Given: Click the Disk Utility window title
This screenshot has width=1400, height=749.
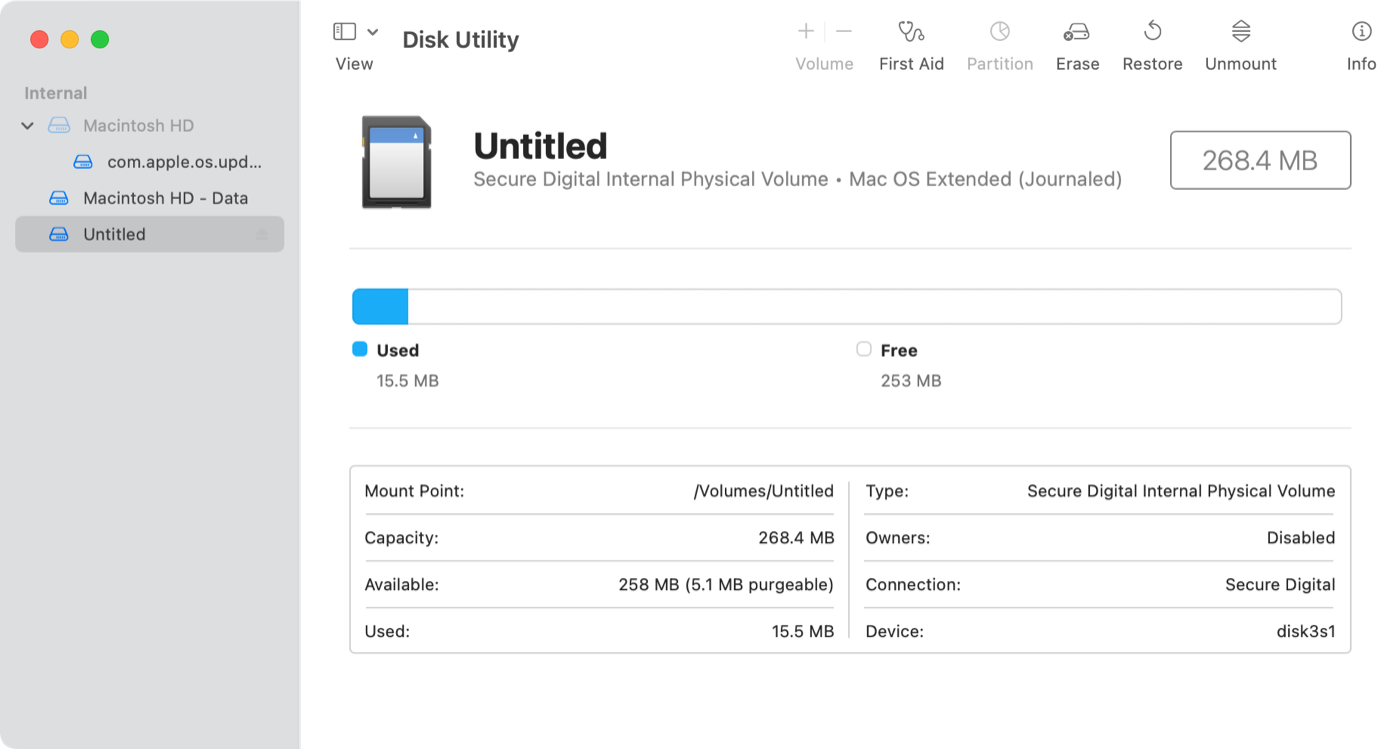Looking at the screenshot, I should click(461, 40).
